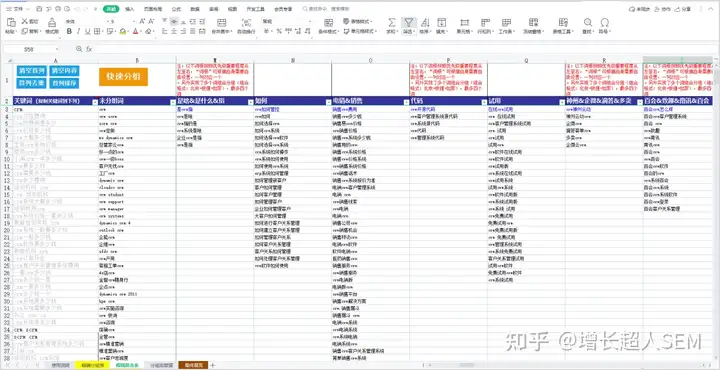Viewport: 720px width, 370px height.
Task: Click the decrease font size icon
Action: tap(152, 21)
